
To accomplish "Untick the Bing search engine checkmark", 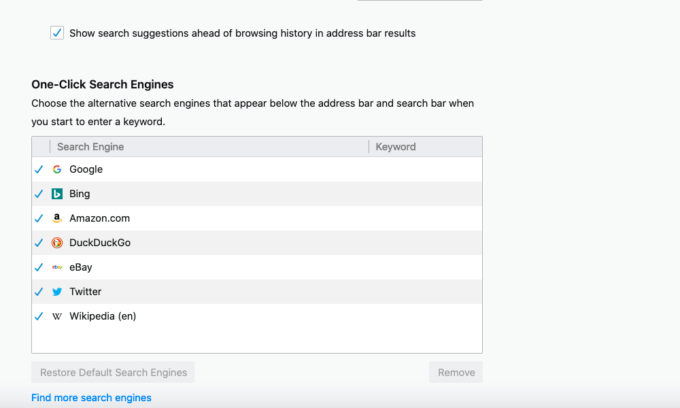I will pyautogui.click(x=39, y=194).
